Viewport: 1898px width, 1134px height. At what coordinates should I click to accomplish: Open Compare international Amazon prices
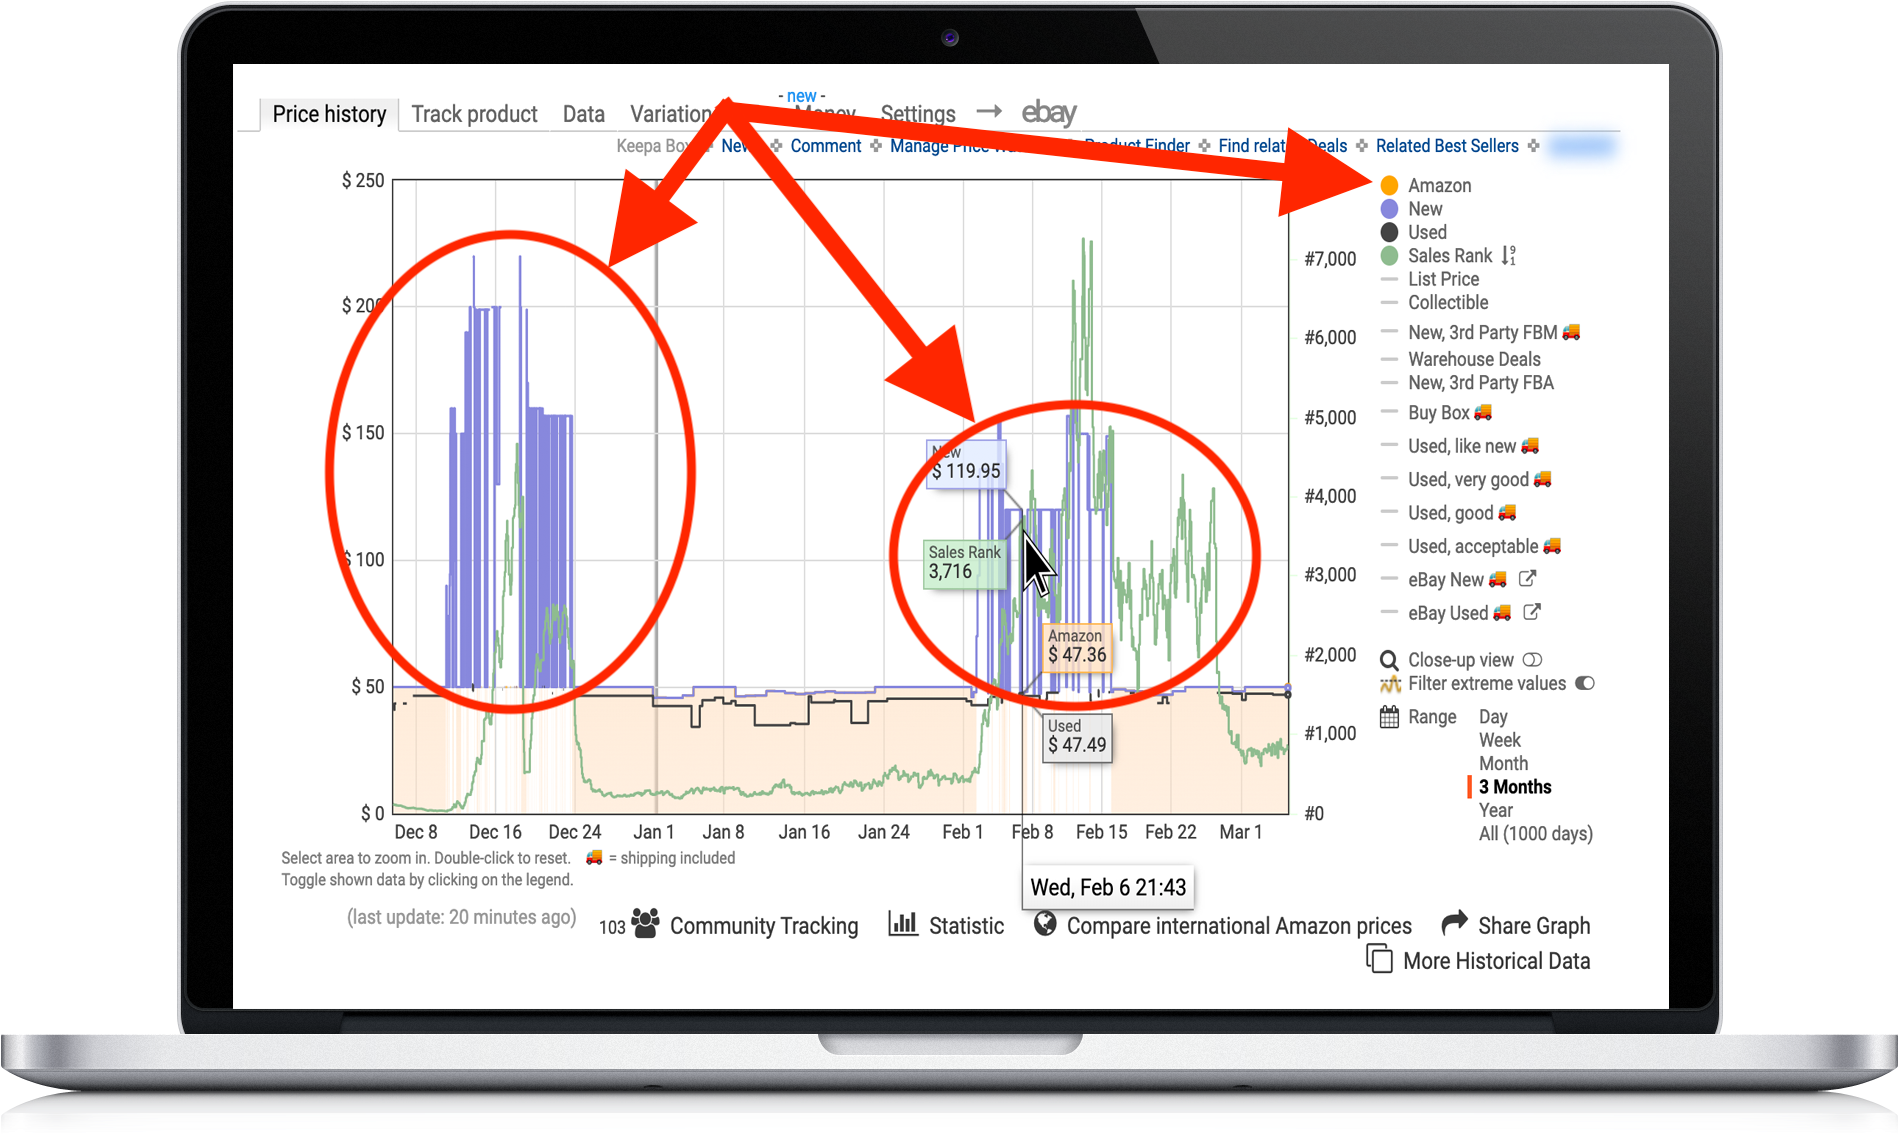pos(1239,926)
